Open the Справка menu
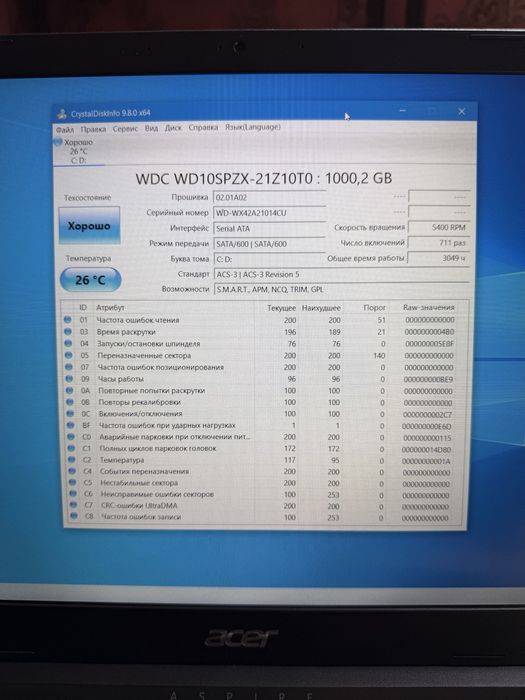This screenshot has width=525, height=700. [x=203, y=127]
